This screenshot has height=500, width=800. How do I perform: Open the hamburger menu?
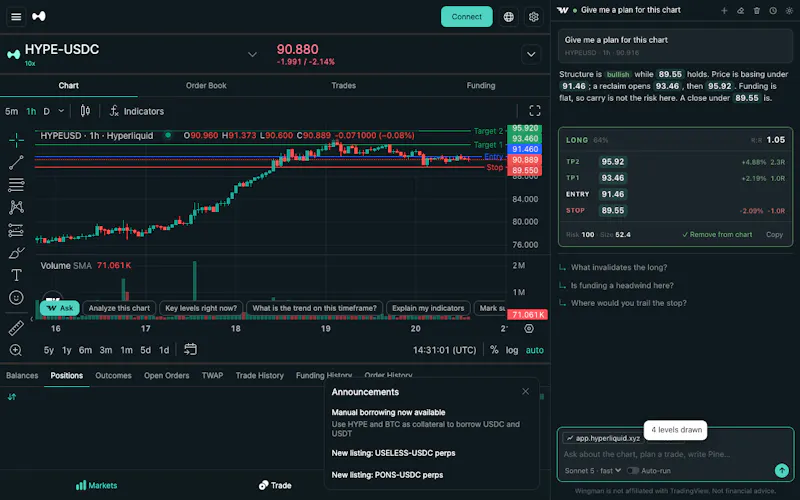(16, 17)
